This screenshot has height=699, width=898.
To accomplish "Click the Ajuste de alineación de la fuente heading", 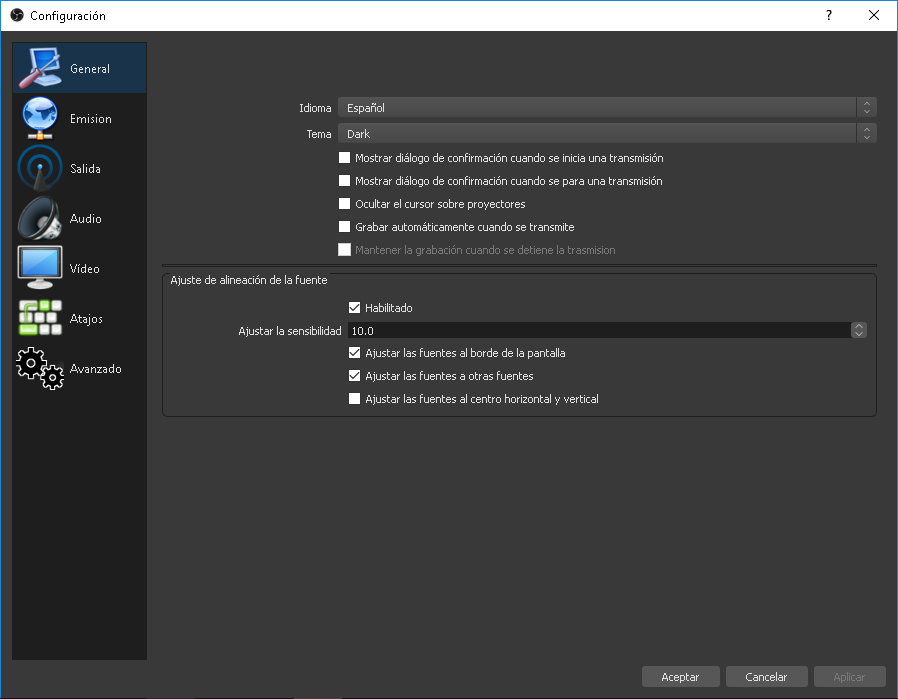I will [x=249, y=280].
